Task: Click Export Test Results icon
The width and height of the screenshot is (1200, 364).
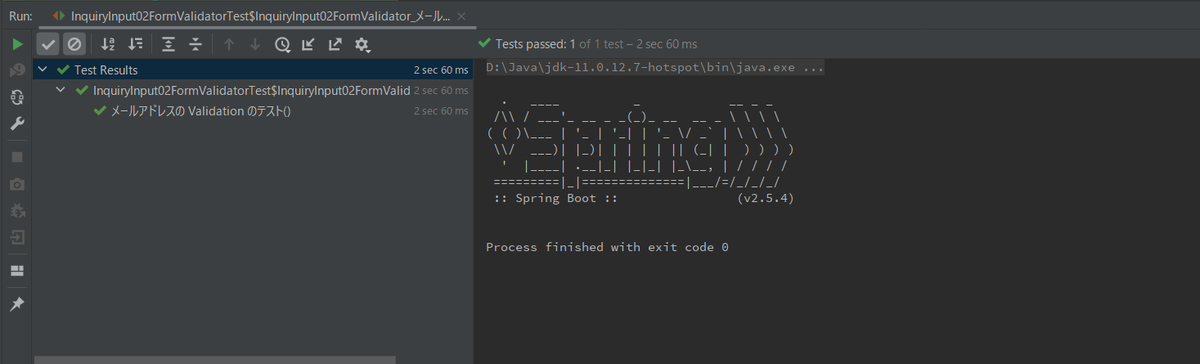Action: tap(335, 44)
